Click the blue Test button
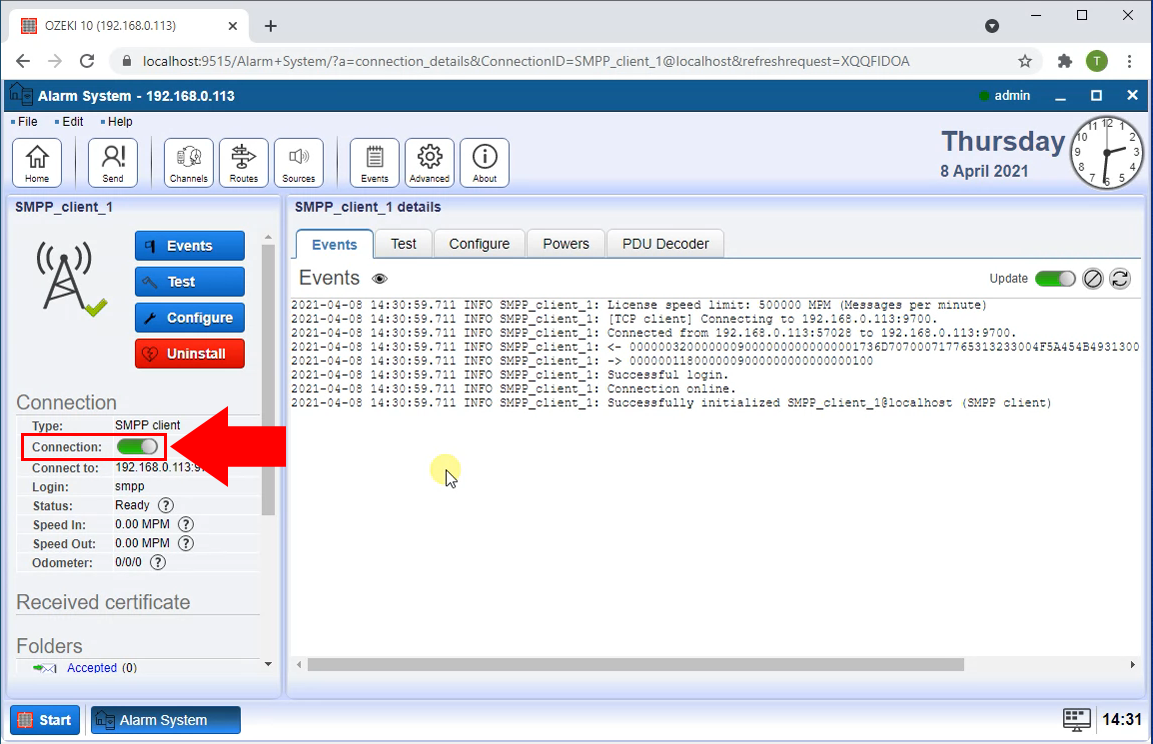This screenshot has height=744, width=1153. (190, 282)
